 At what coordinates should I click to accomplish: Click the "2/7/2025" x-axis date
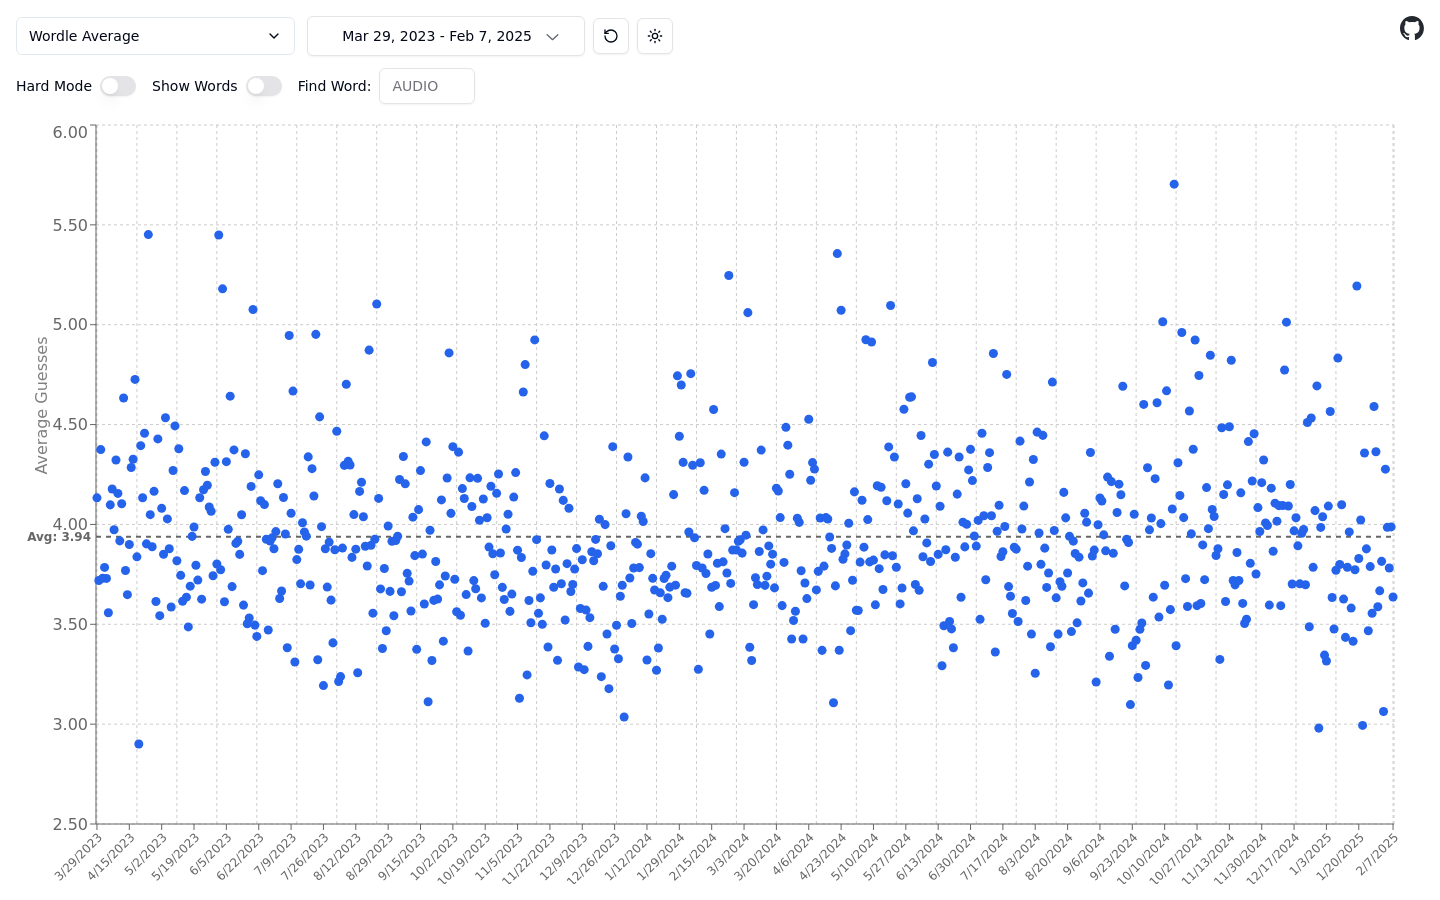(x=1377, y=855)
